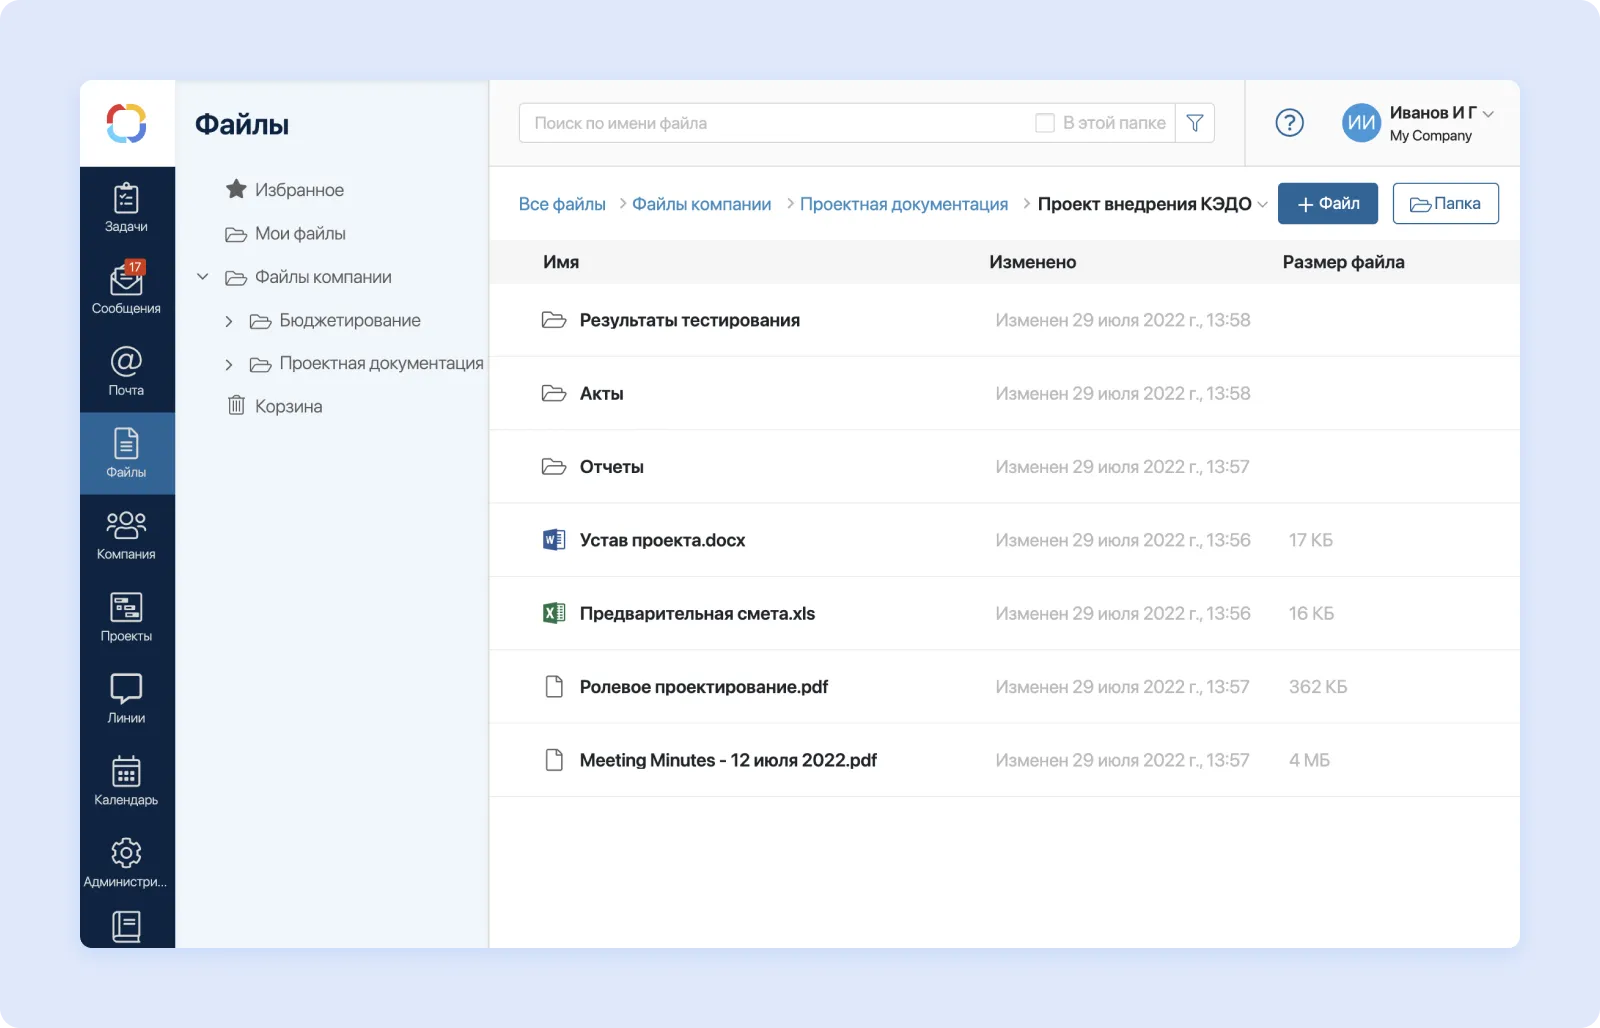This screenshot has height=1028, width=1600.
Task: Open the Проекты section
Action: pos(126,615)
